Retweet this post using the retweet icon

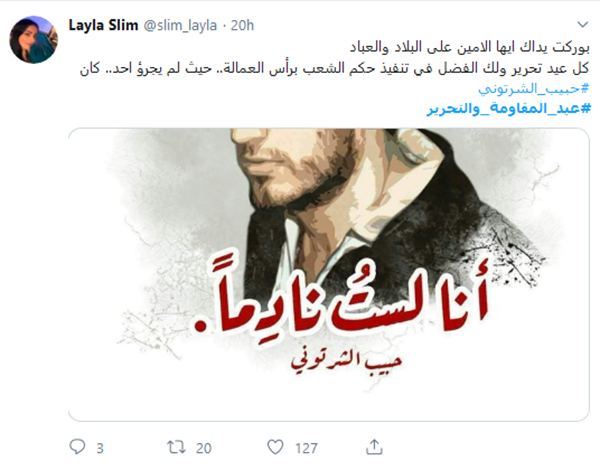[x=176, y=447]
